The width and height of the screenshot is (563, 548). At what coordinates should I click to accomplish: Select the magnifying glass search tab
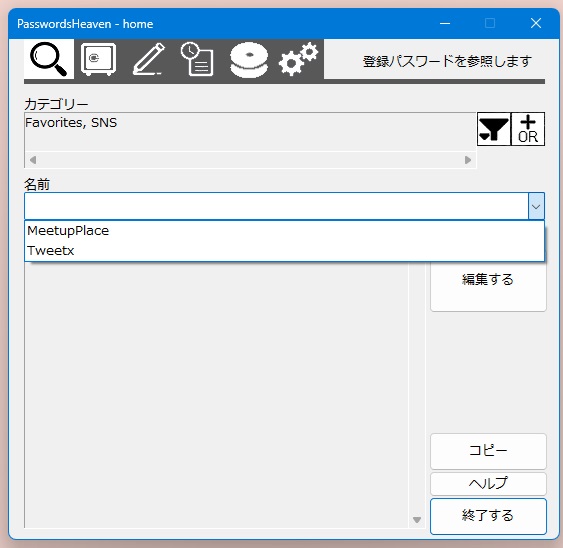(49, 59)
